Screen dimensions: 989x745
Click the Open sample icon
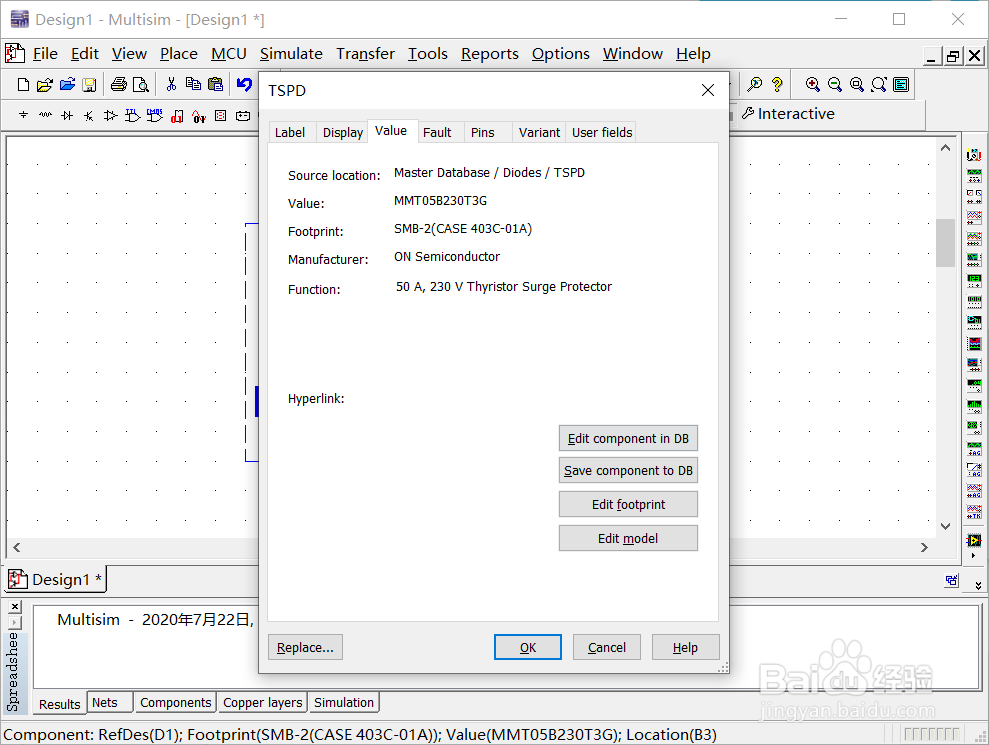coord(67,84)
